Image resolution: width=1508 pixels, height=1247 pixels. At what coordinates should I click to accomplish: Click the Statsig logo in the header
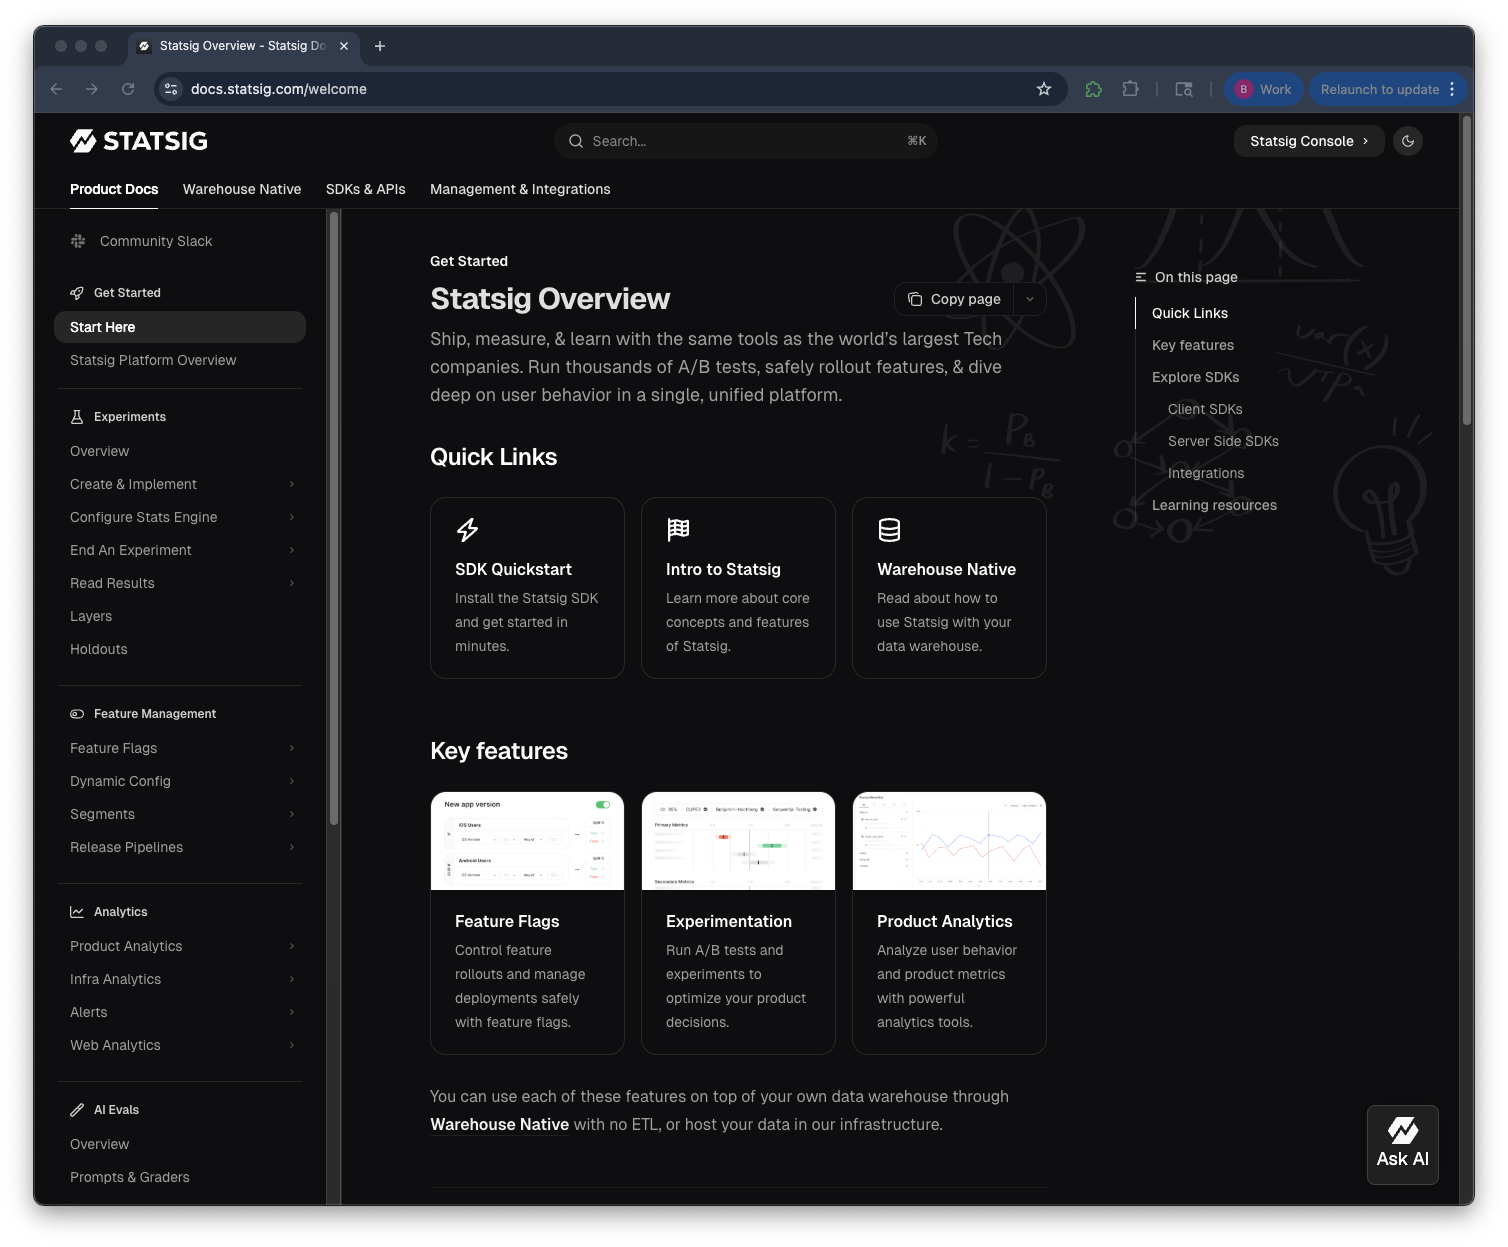[139, 141]
